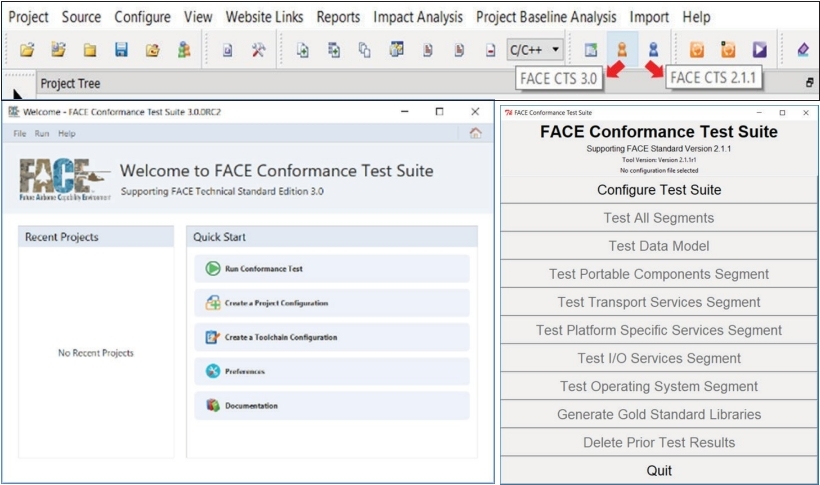Open the Source menu
This screenshot has width=820, height=485.
pos(81,17)
